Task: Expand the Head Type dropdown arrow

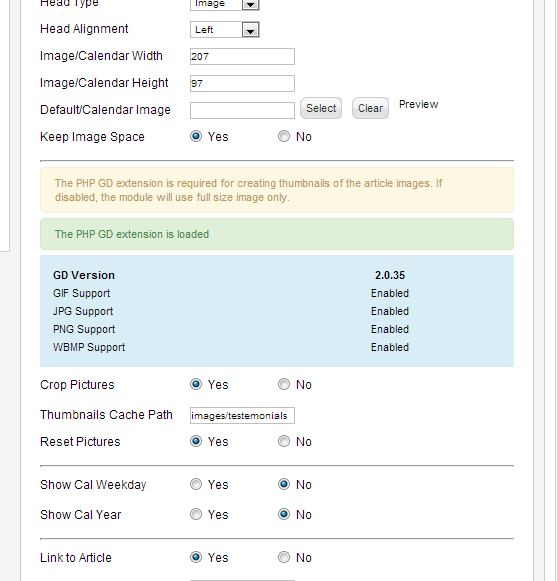Action: click(251, 4)
